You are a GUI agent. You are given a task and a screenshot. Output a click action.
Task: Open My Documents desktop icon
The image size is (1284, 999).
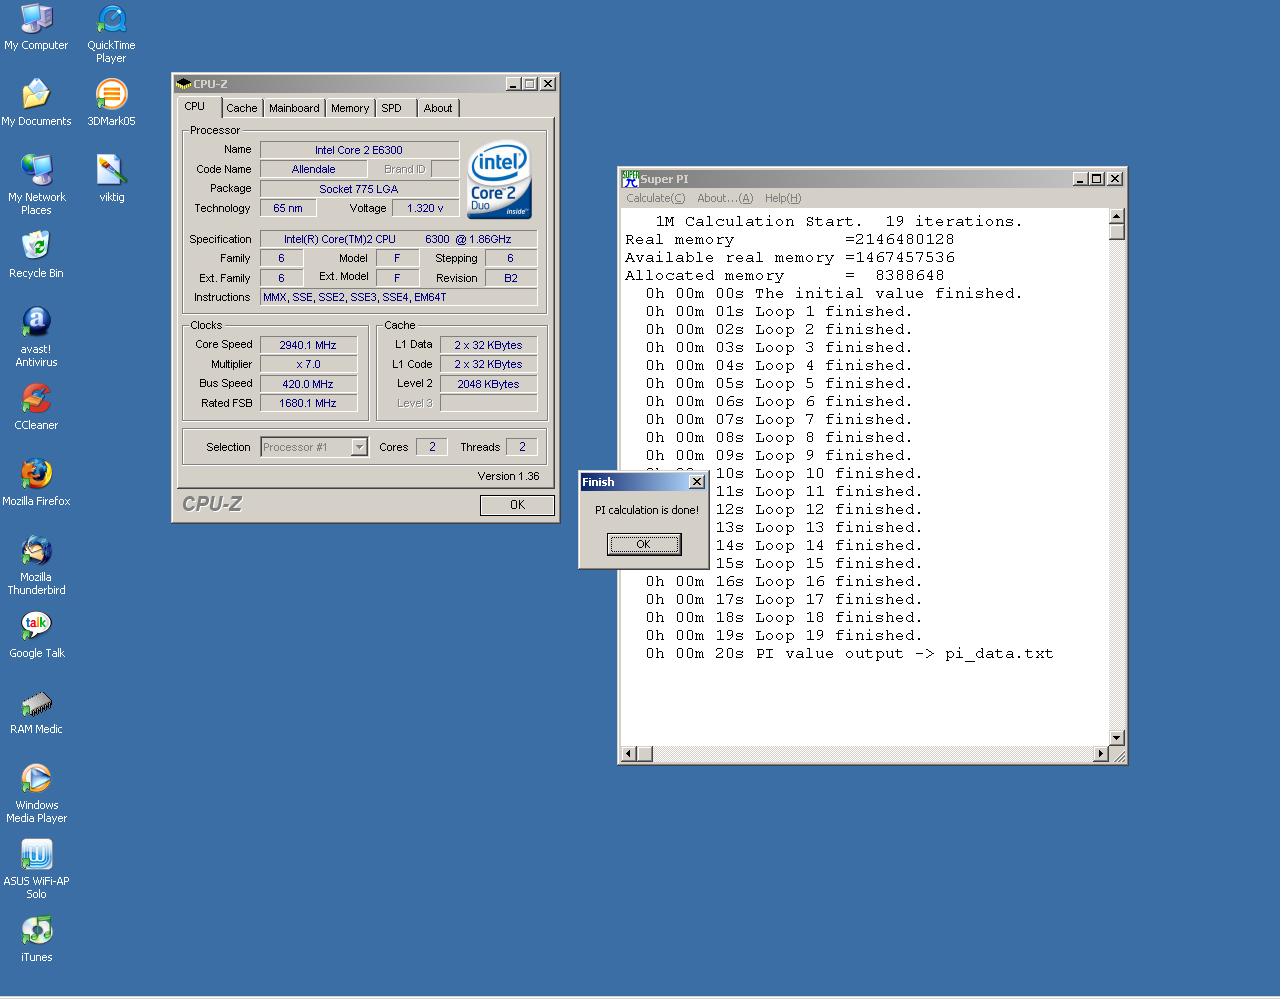coord(36,103)
